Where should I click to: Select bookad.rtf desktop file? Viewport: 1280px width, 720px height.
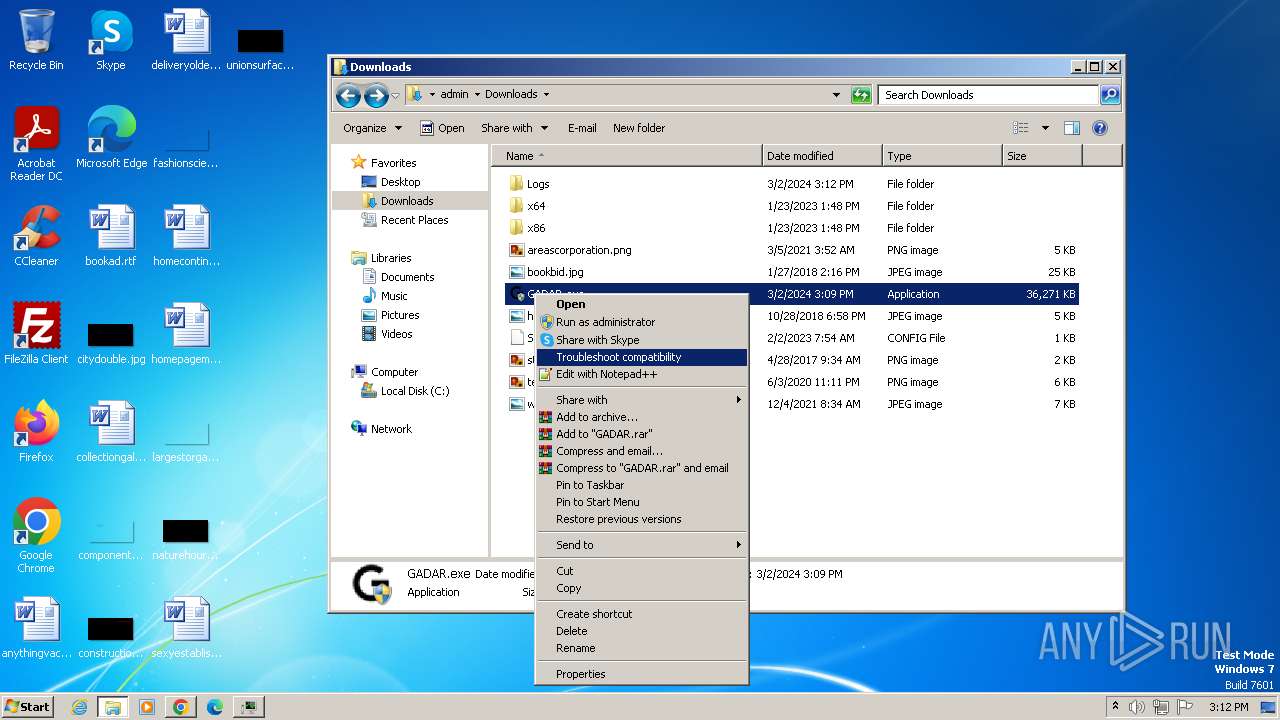point(111,237)
